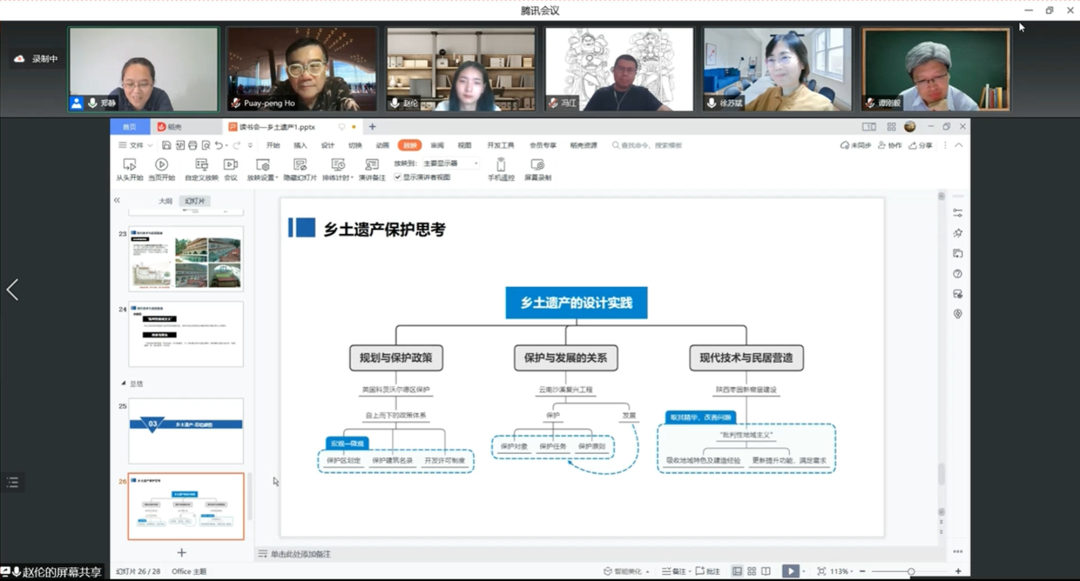Open the 设计 ribbon tab
Viewport: 1080px width, 581px height.
point(328,145)
